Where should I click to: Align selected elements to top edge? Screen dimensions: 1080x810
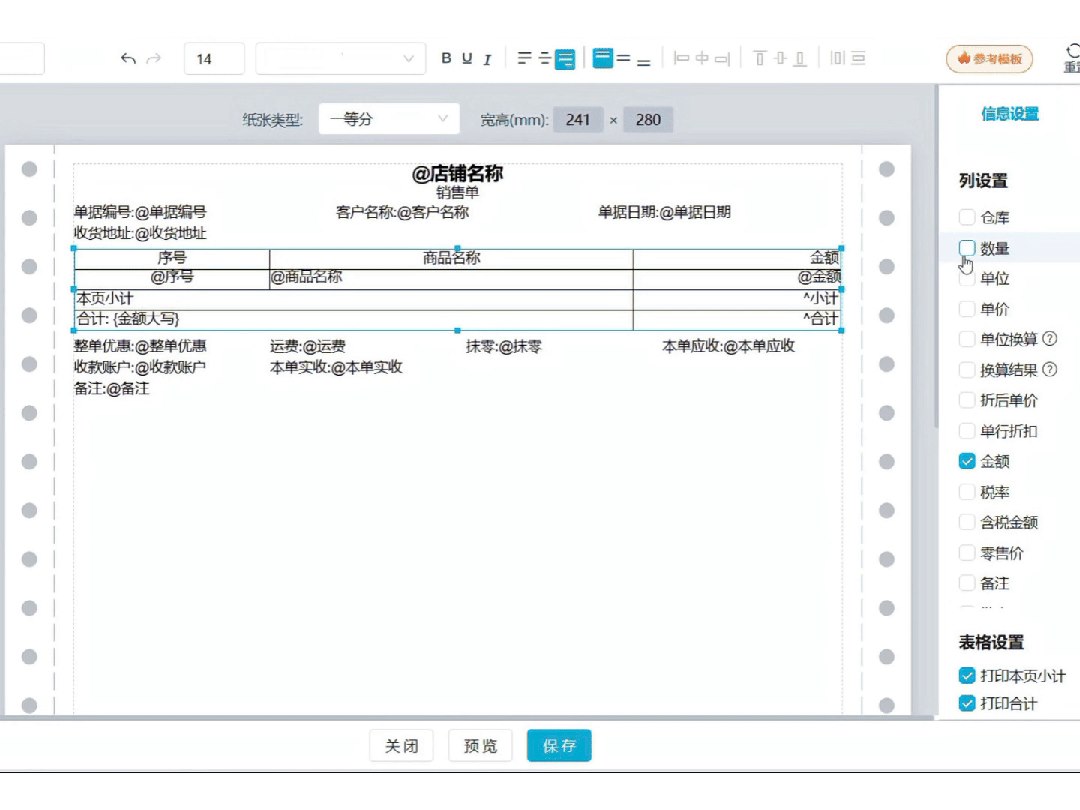click(x=760, y=59)
